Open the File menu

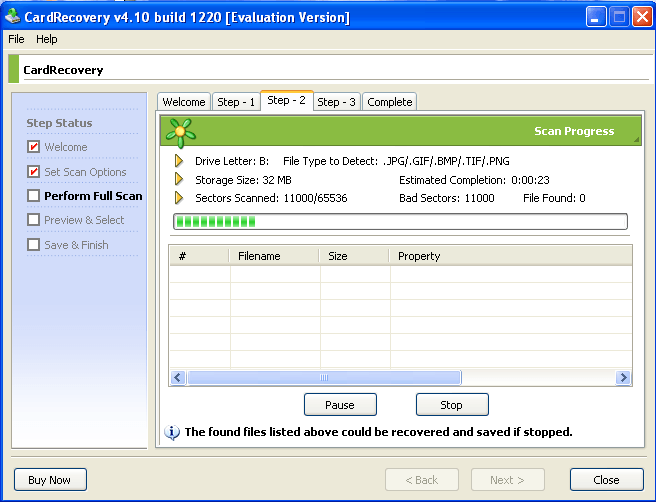click(16, 39)
